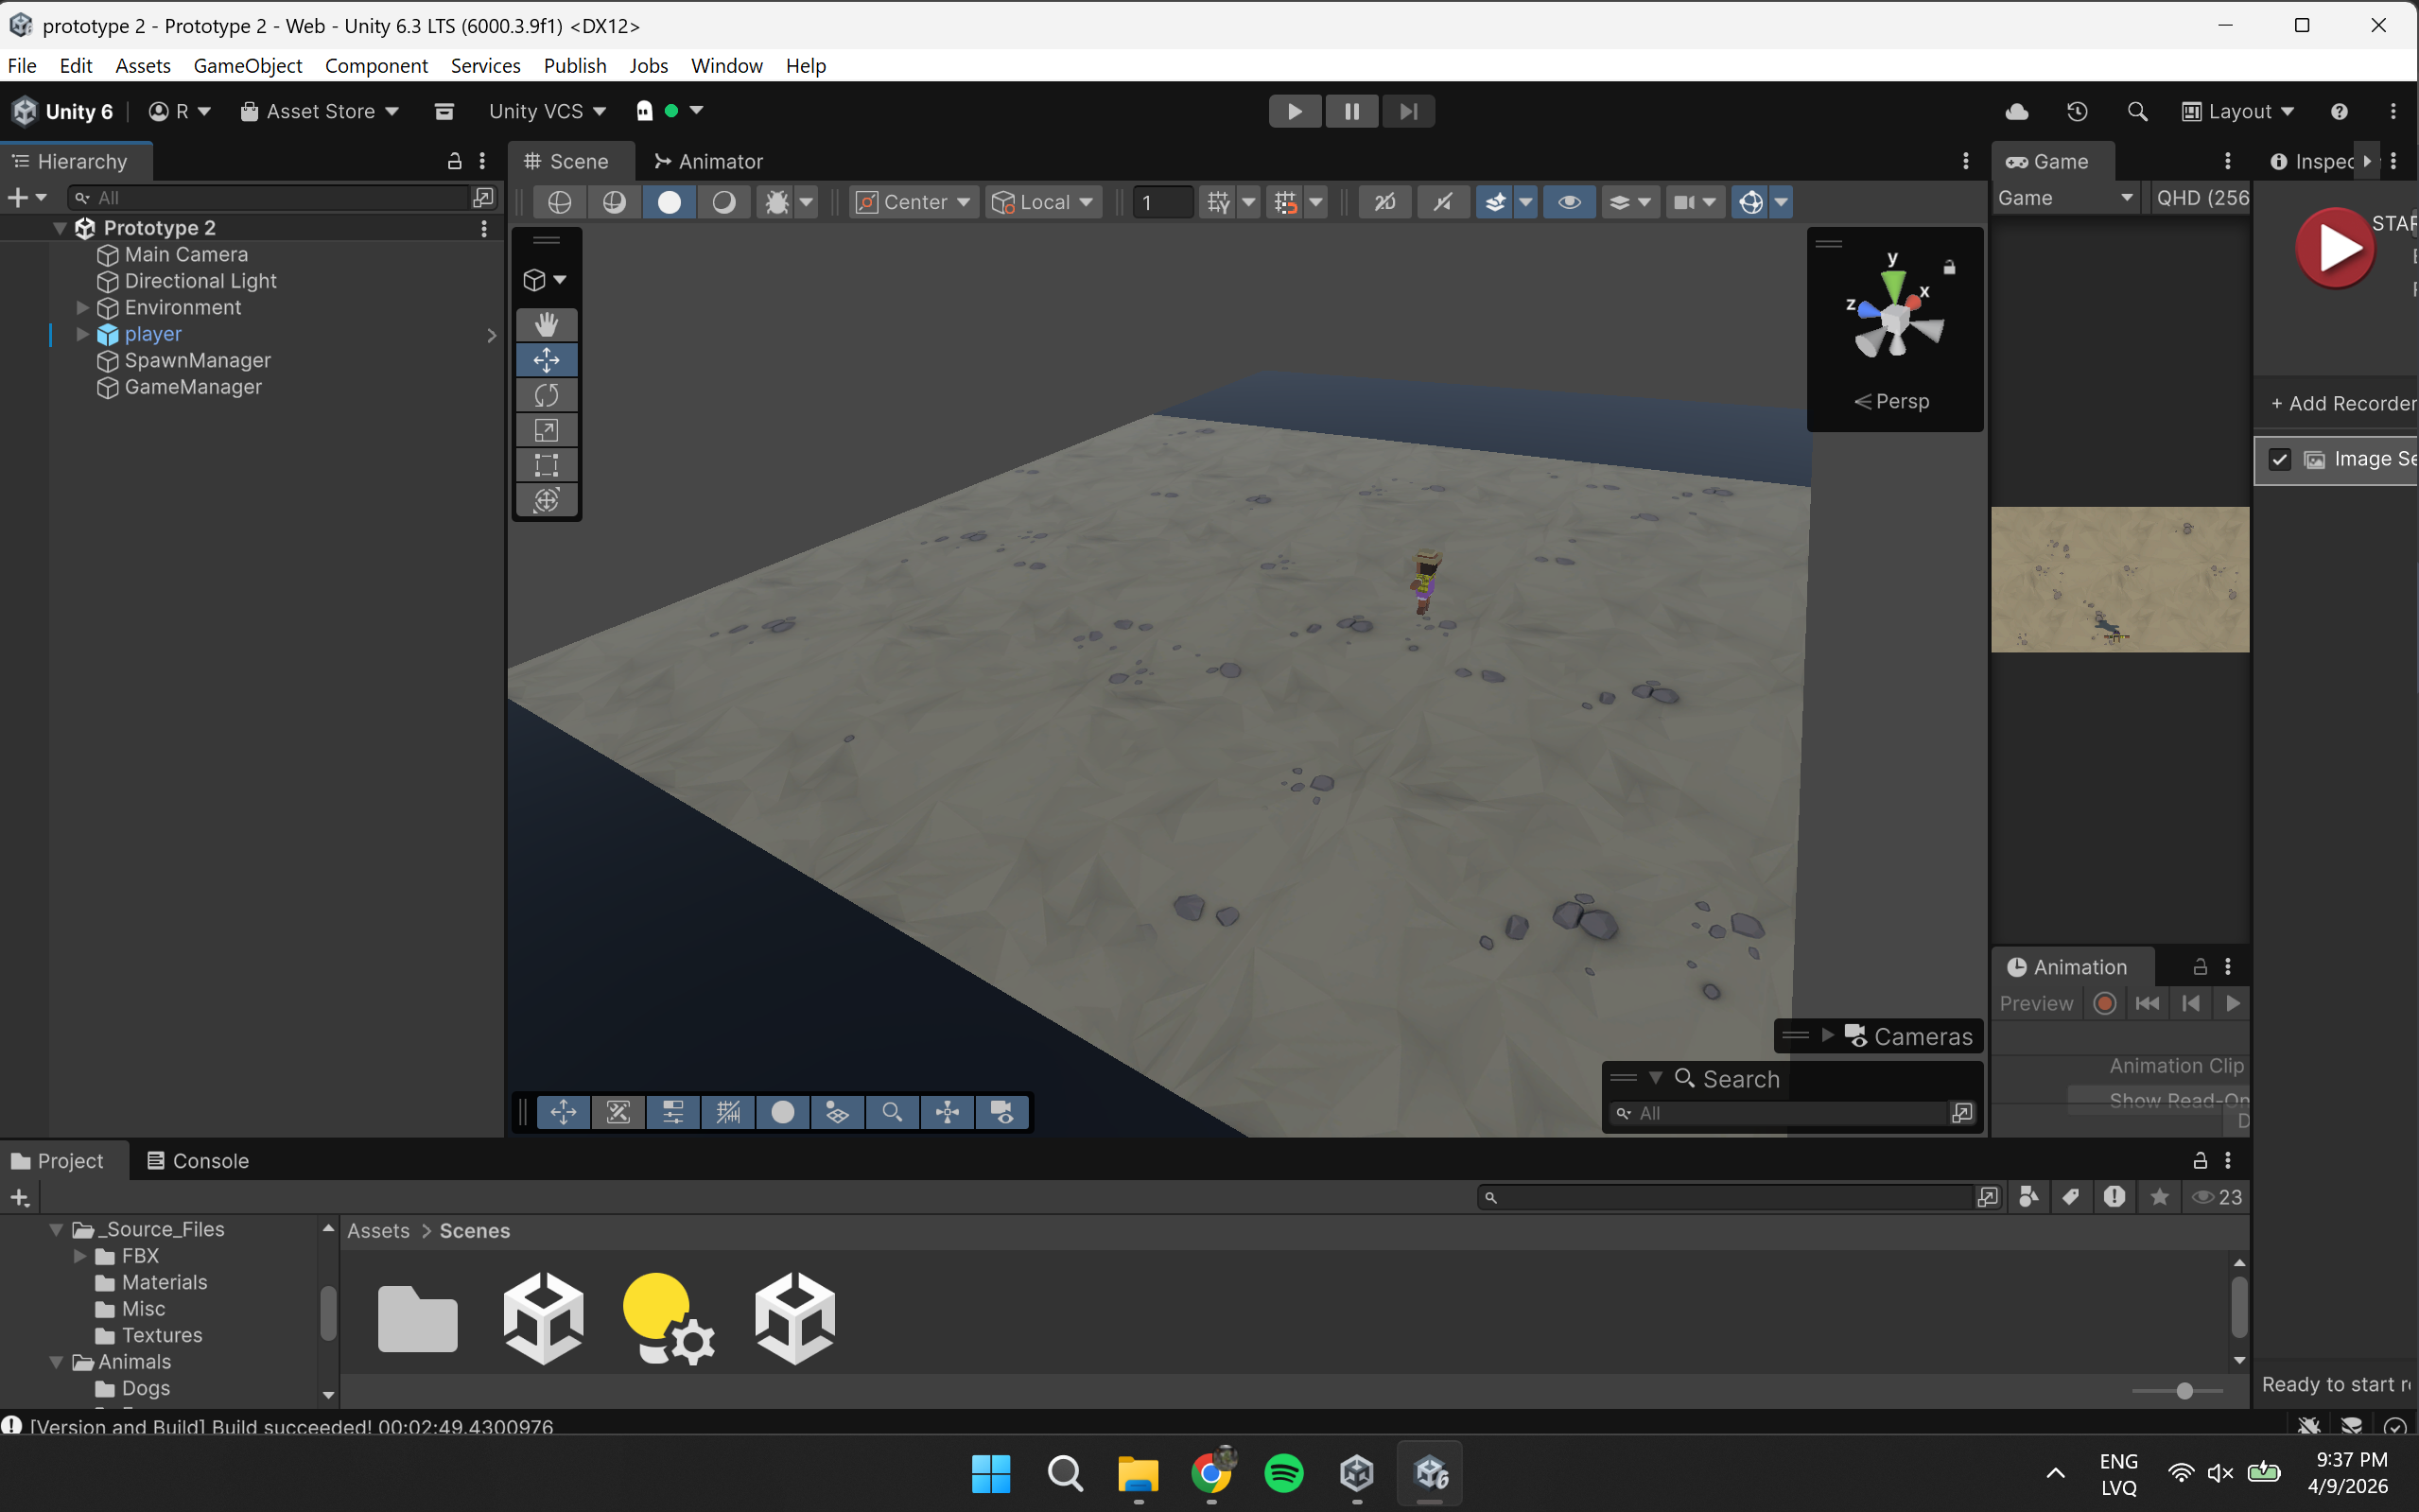The image size is (2419, 1512).
Task: Select the Rect transform tool
Action: (x=546, y=465)
